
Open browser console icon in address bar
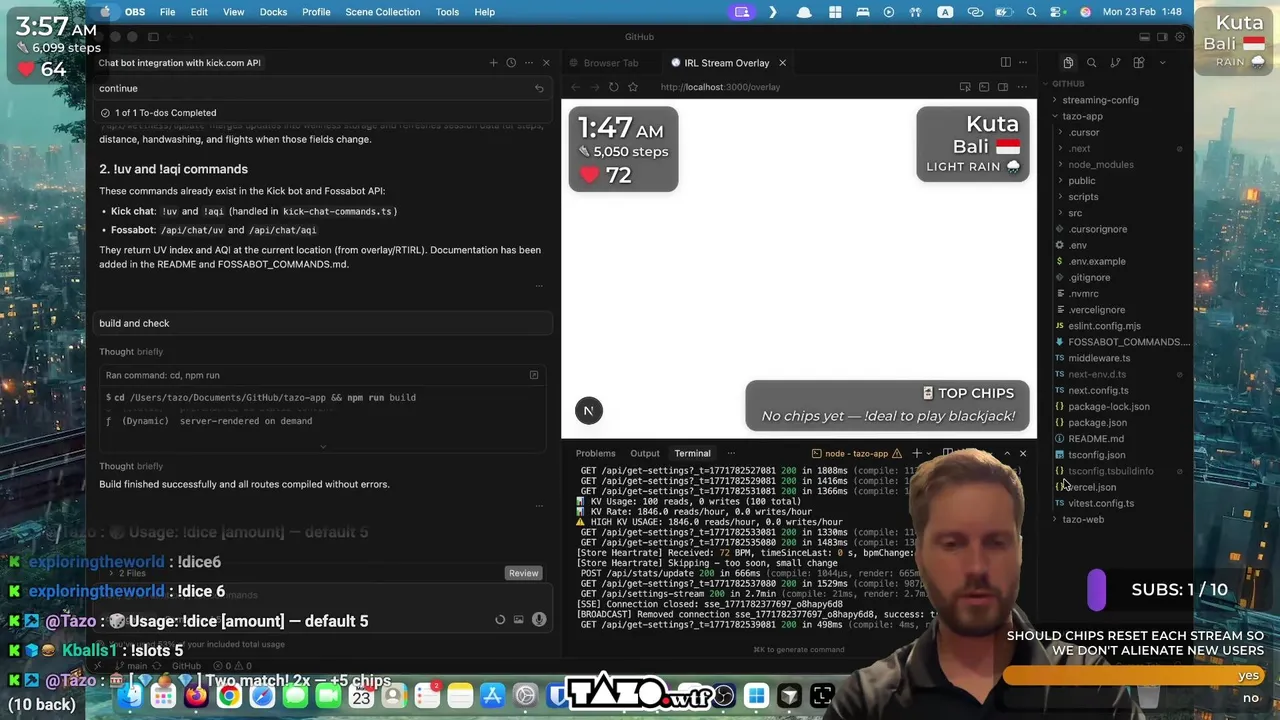pos(984,87)
